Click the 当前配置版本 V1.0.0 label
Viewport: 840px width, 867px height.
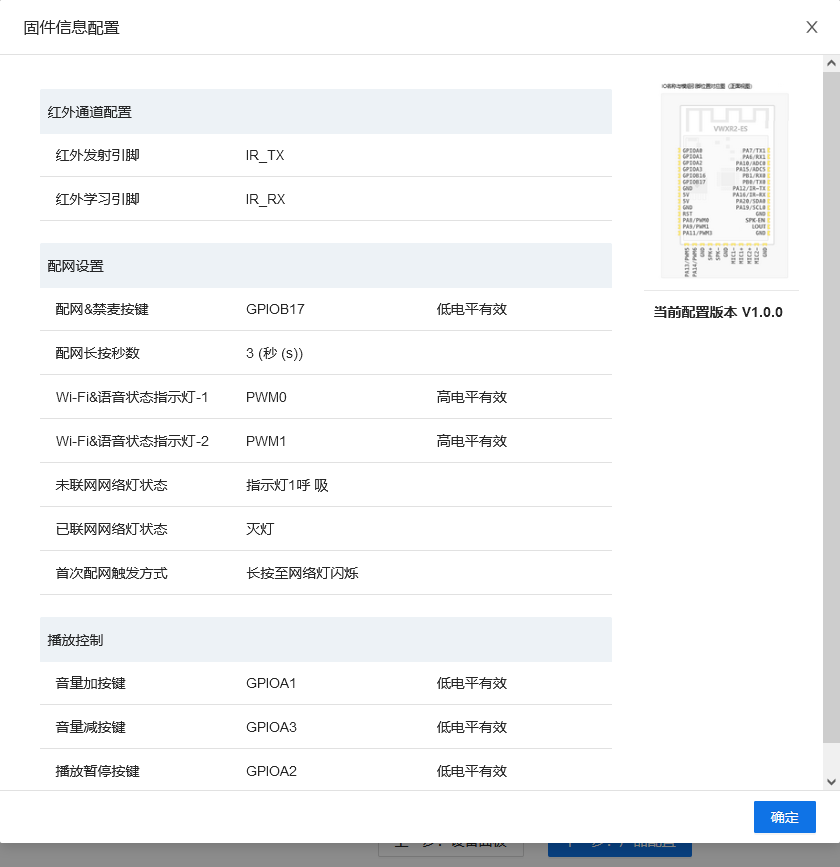718,312
